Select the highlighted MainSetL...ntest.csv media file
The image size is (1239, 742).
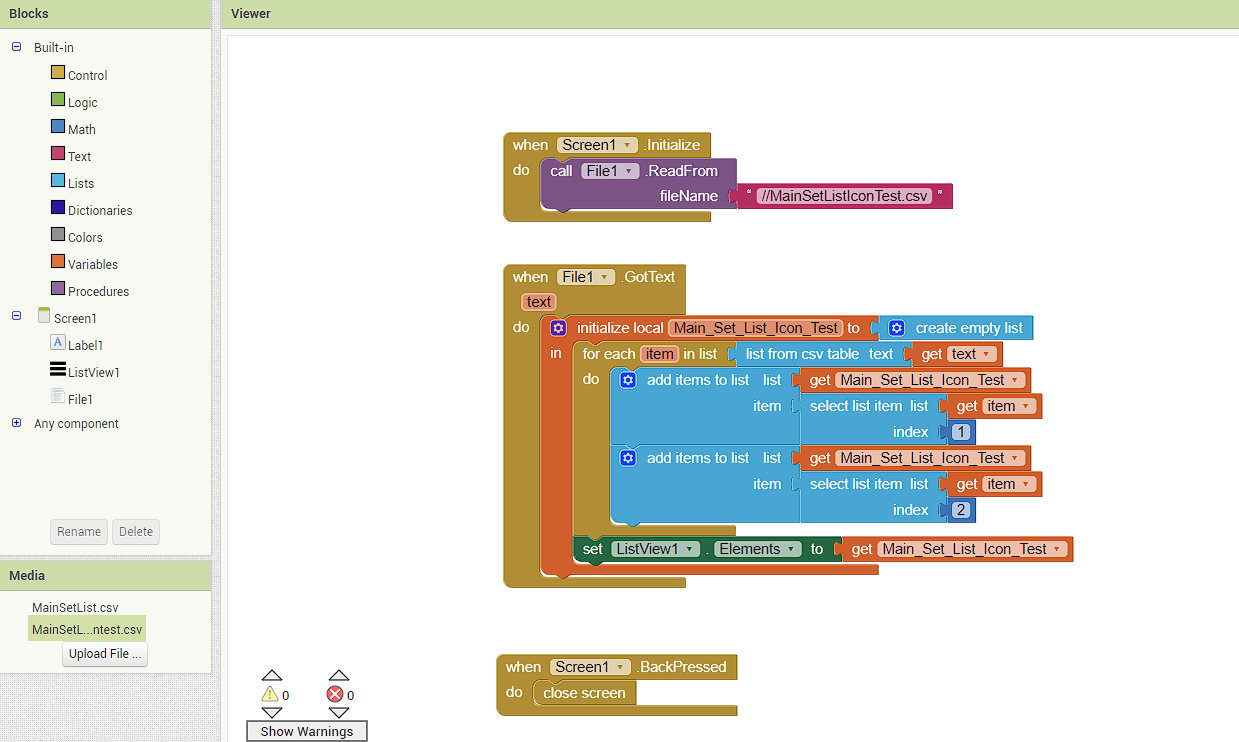click(87, 629)
